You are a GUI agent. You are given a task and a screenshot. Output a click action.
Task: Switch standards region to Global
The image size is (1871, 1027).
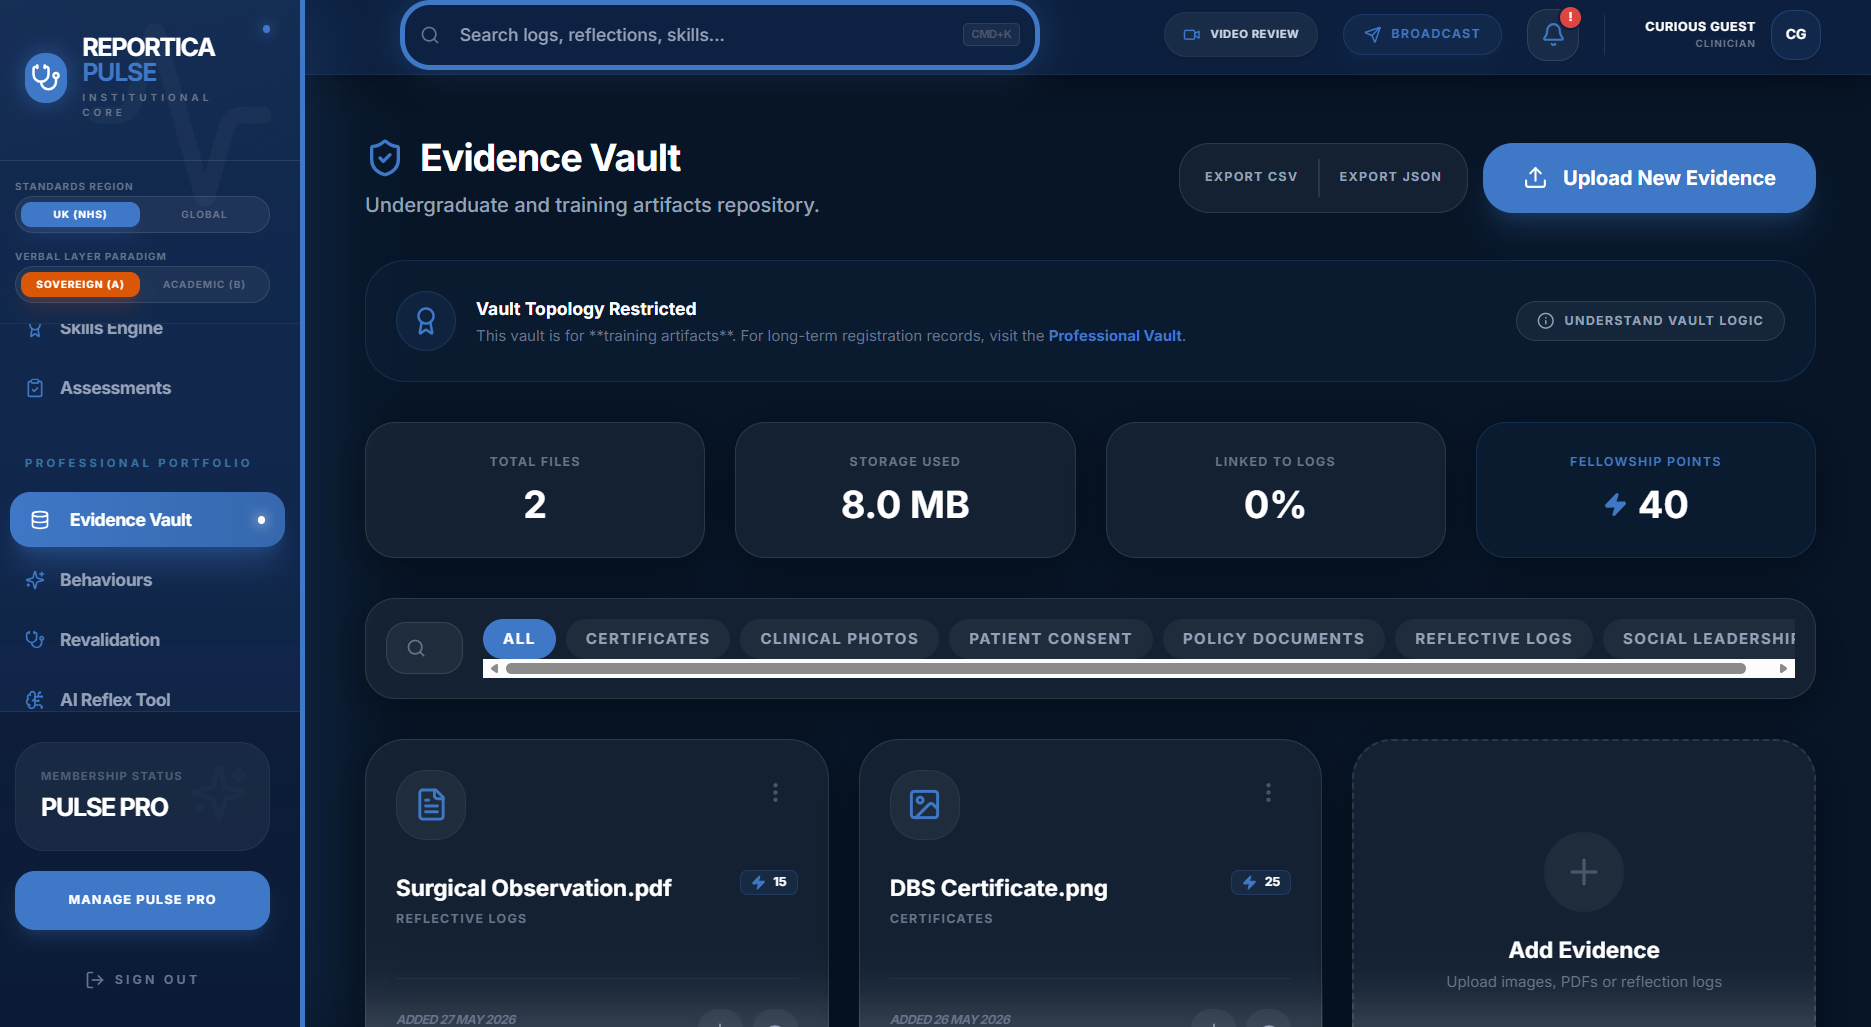[x=204, y=215]
